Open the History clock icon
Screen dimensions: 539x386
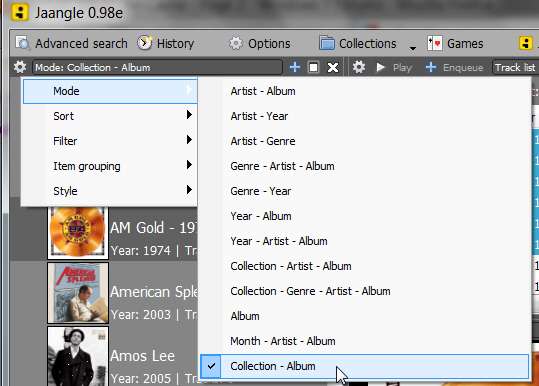(x=145, y=43)
